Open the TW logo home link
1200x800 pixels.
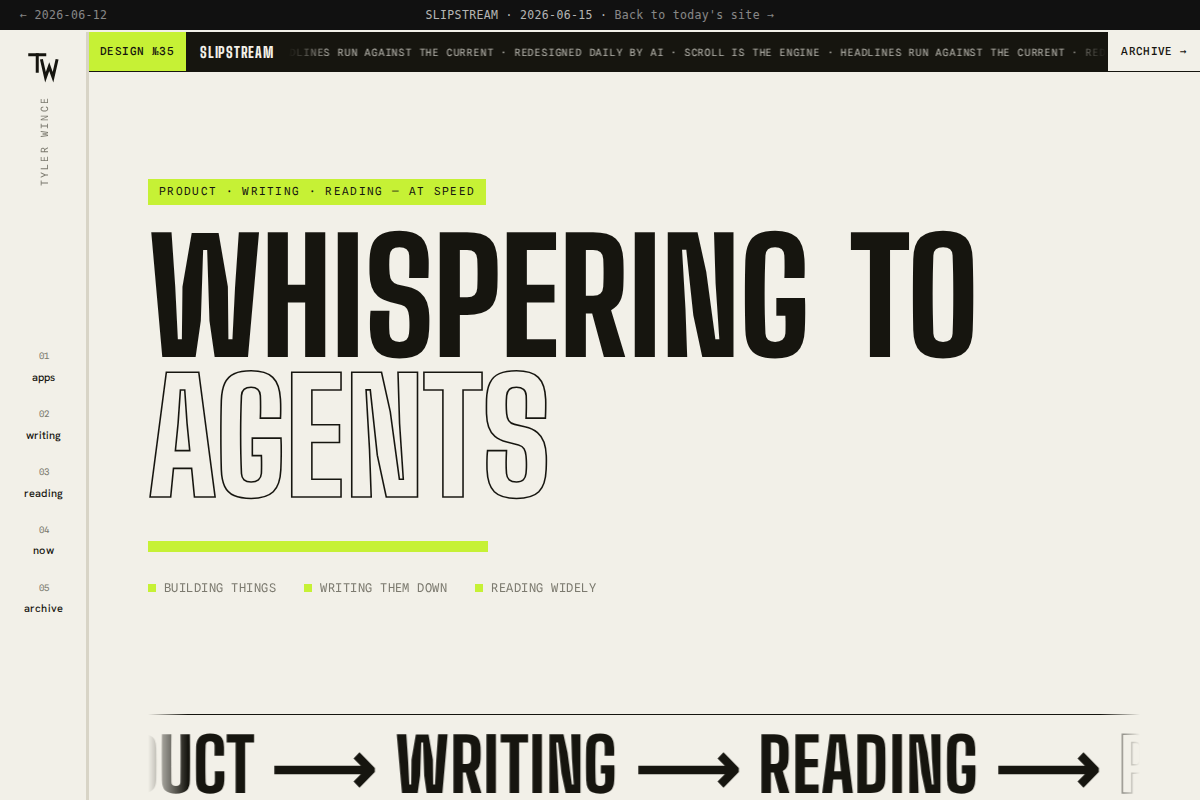click(43, 67)
